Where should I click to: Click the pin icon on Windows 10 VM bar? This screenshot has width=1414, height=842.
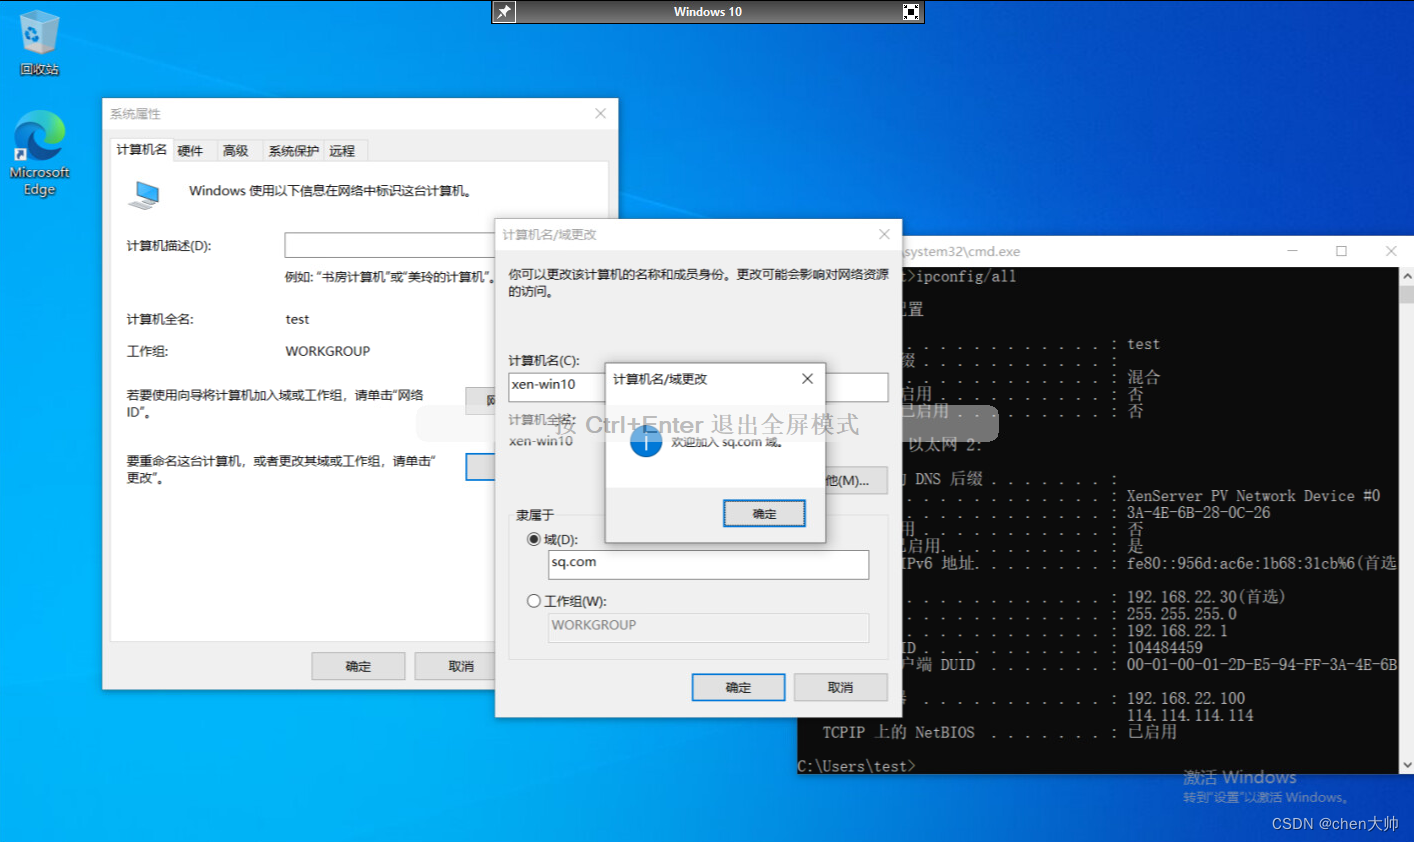(504, 12)
